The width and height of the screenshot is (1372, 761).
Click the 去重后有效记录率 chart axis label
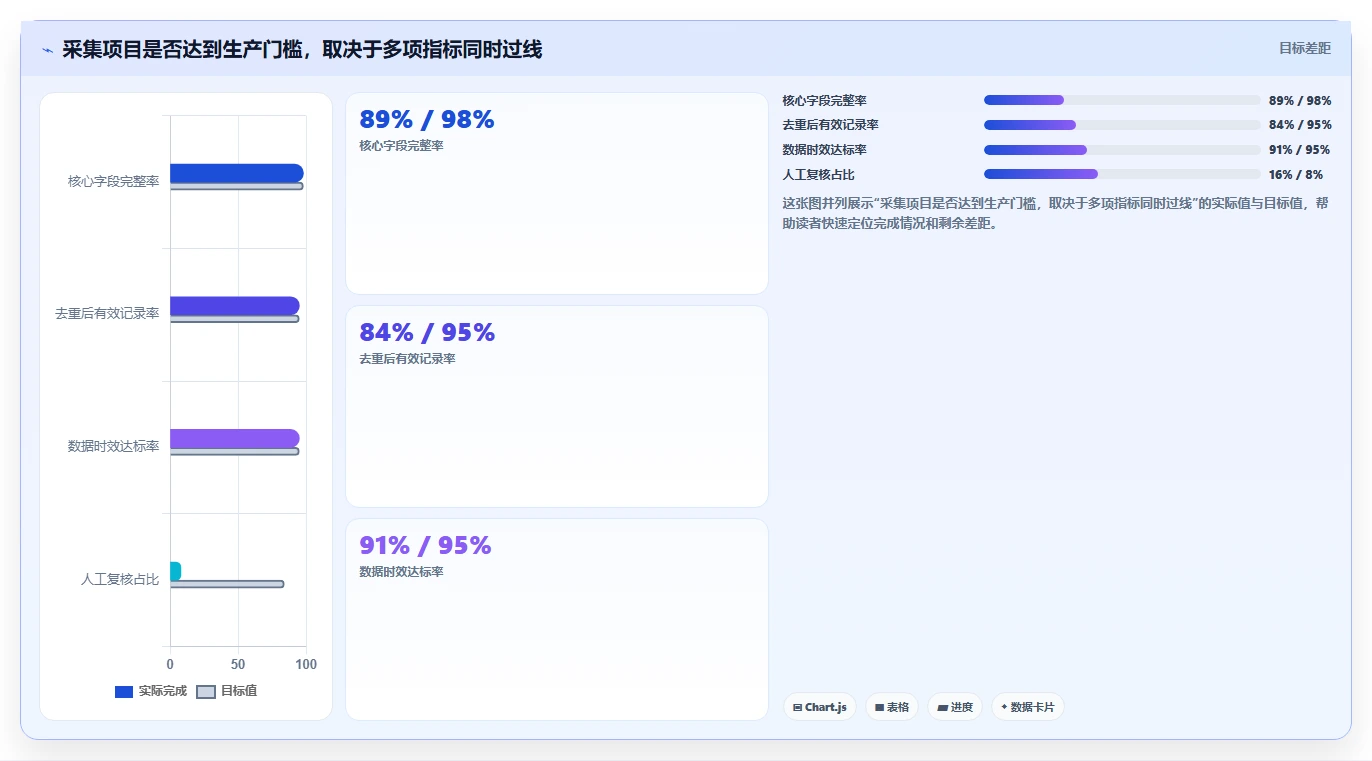[107, 314]
